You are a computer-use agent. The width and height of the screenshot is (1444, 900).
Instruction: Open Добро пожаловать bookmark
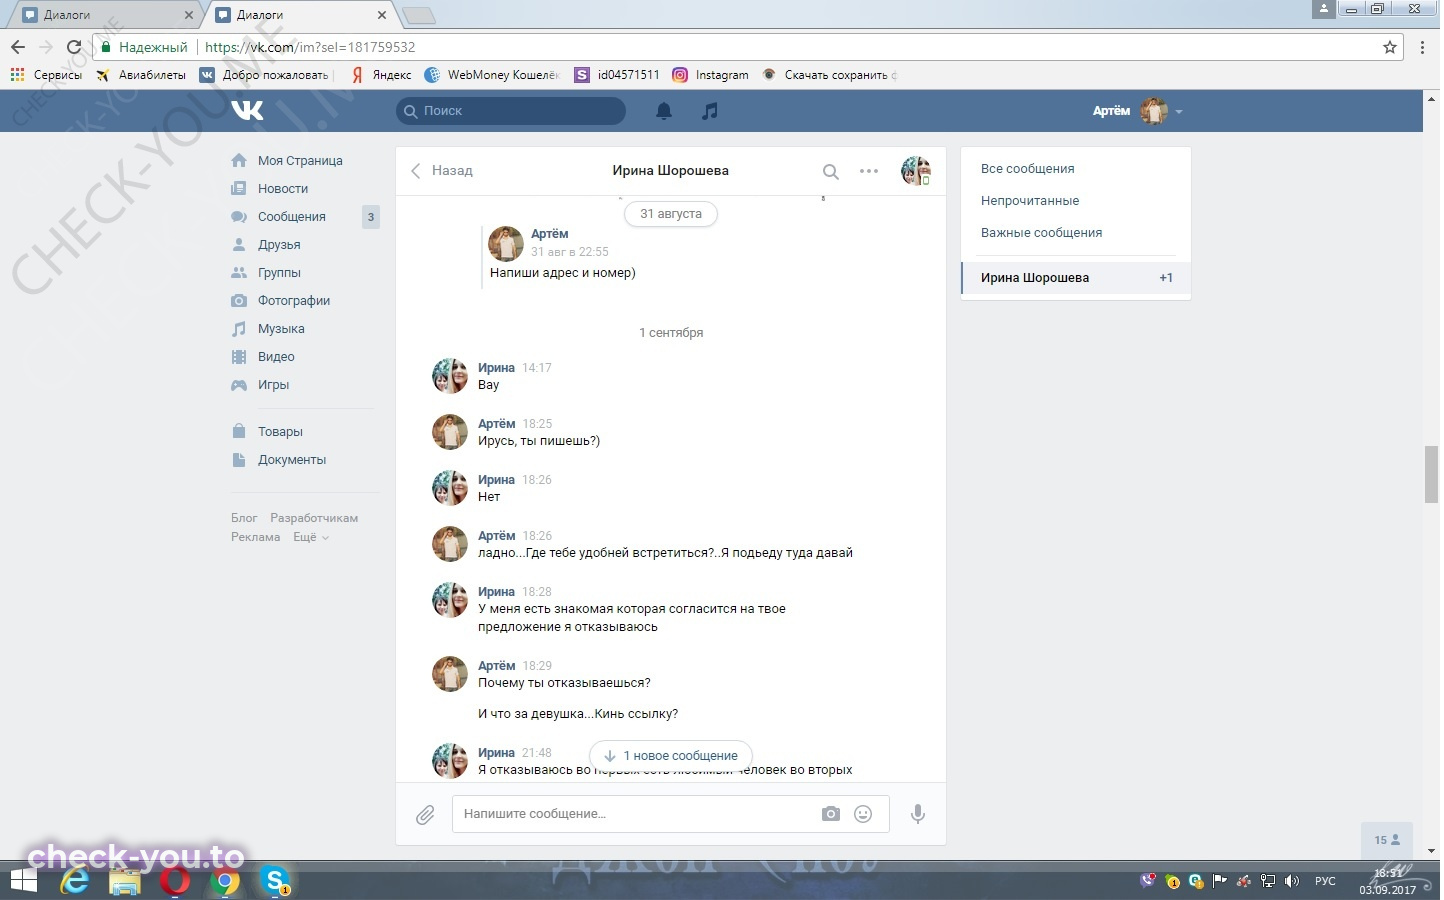(x=265, y=75)
